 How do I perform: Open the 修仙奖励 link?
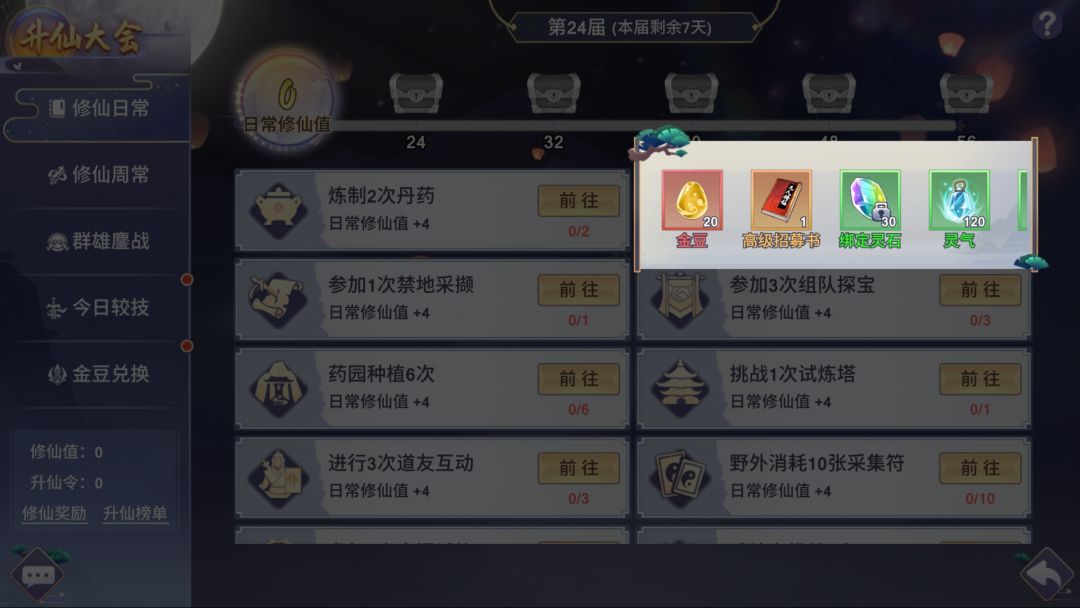(54, 514)
